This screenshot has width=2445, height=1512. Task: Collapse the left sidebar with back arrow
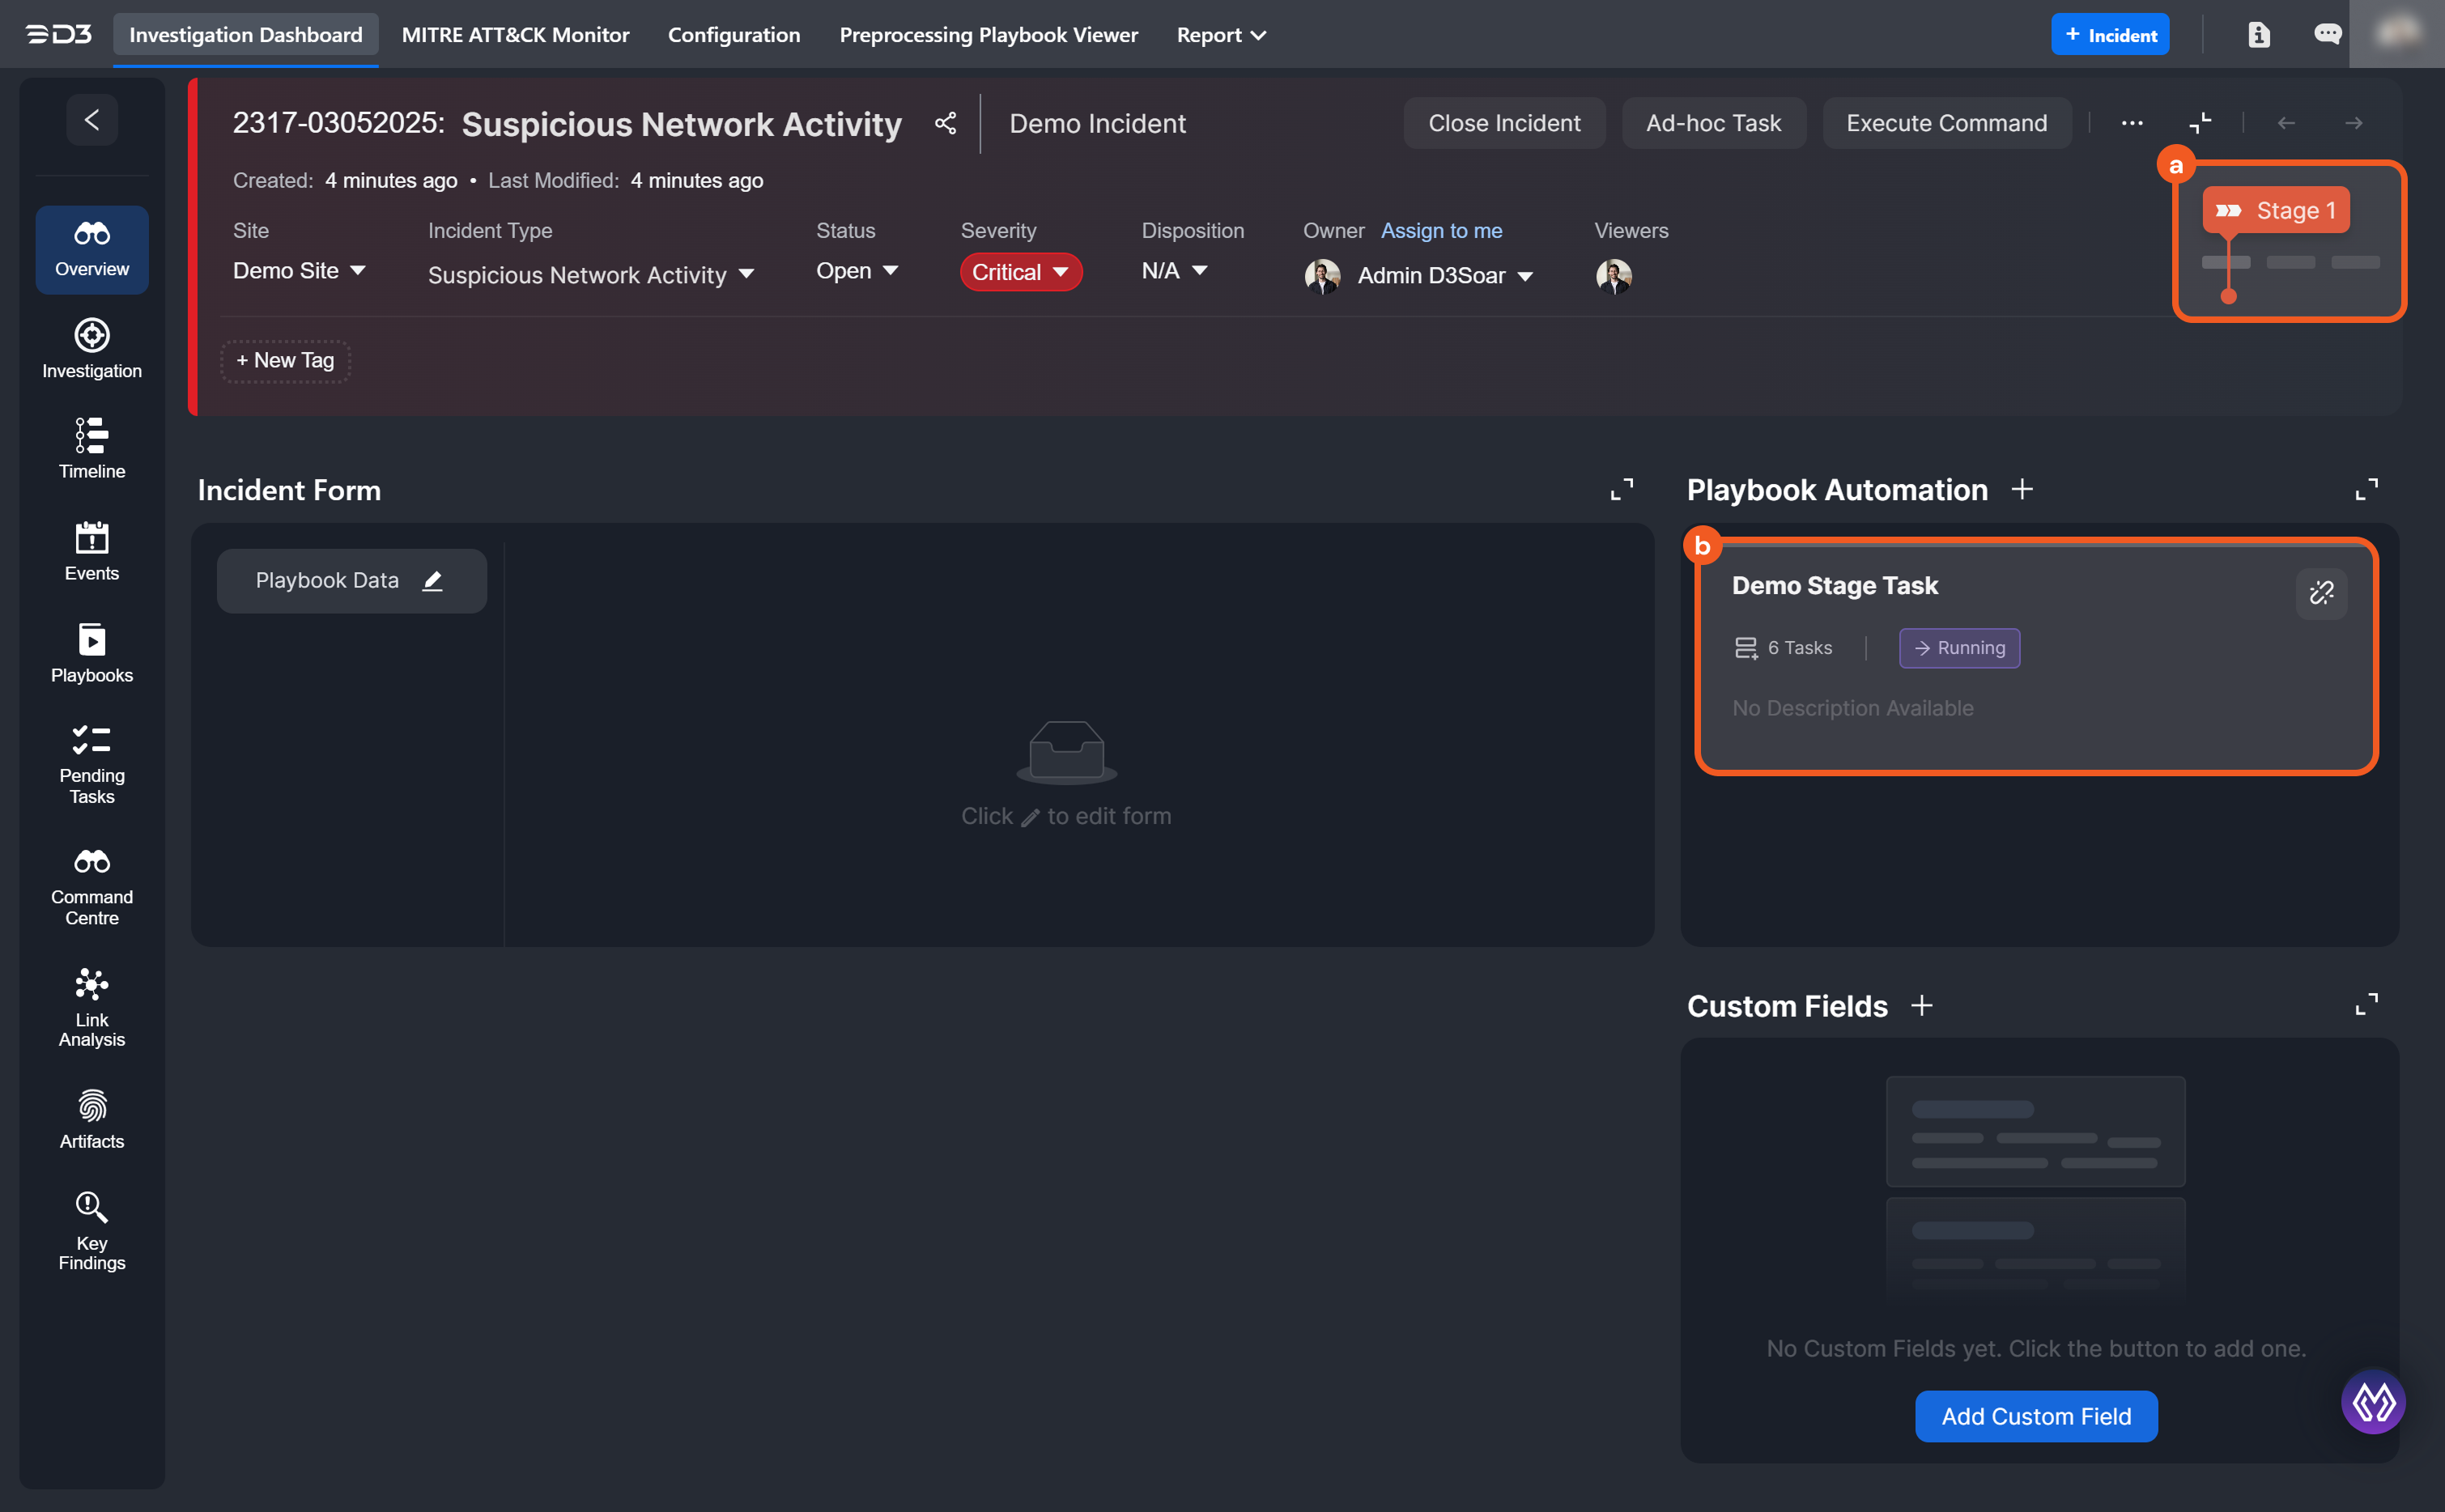tap(92, 120)
